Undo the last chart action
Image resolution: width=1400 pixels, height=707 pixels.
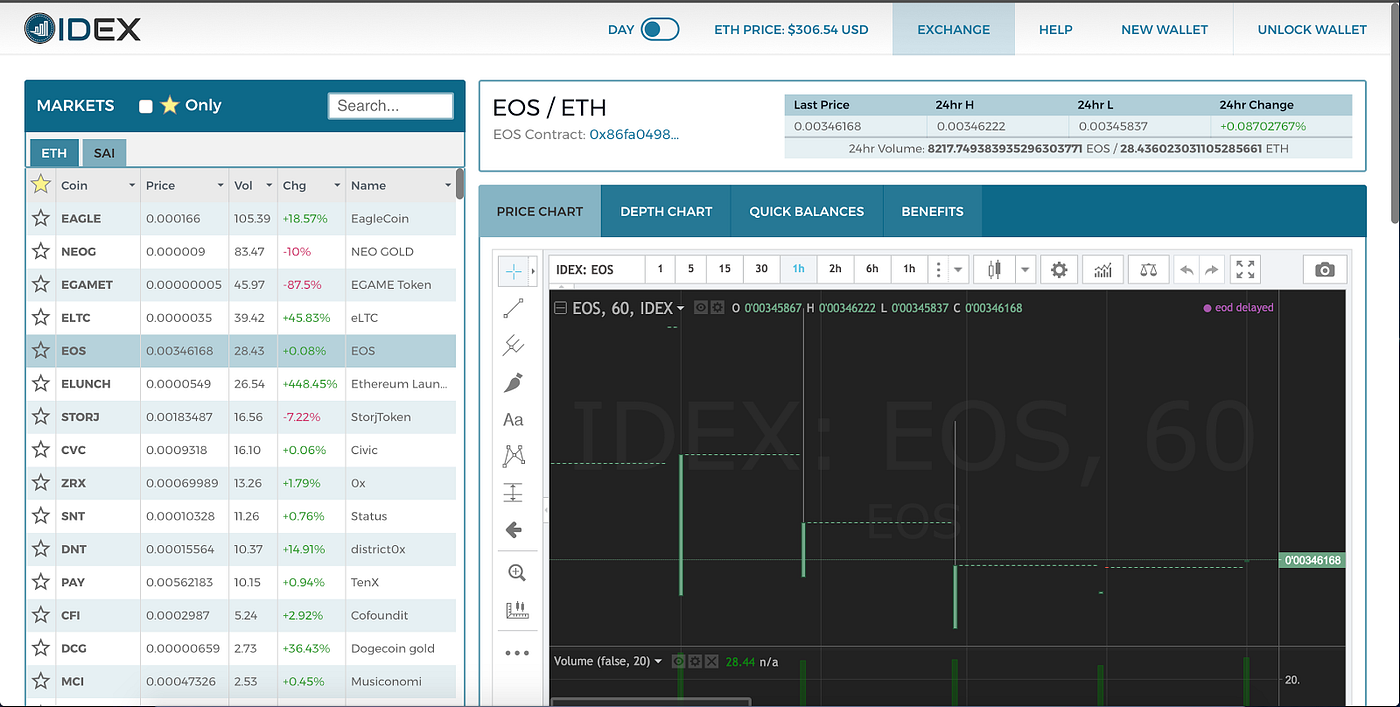pos(1187,269)
